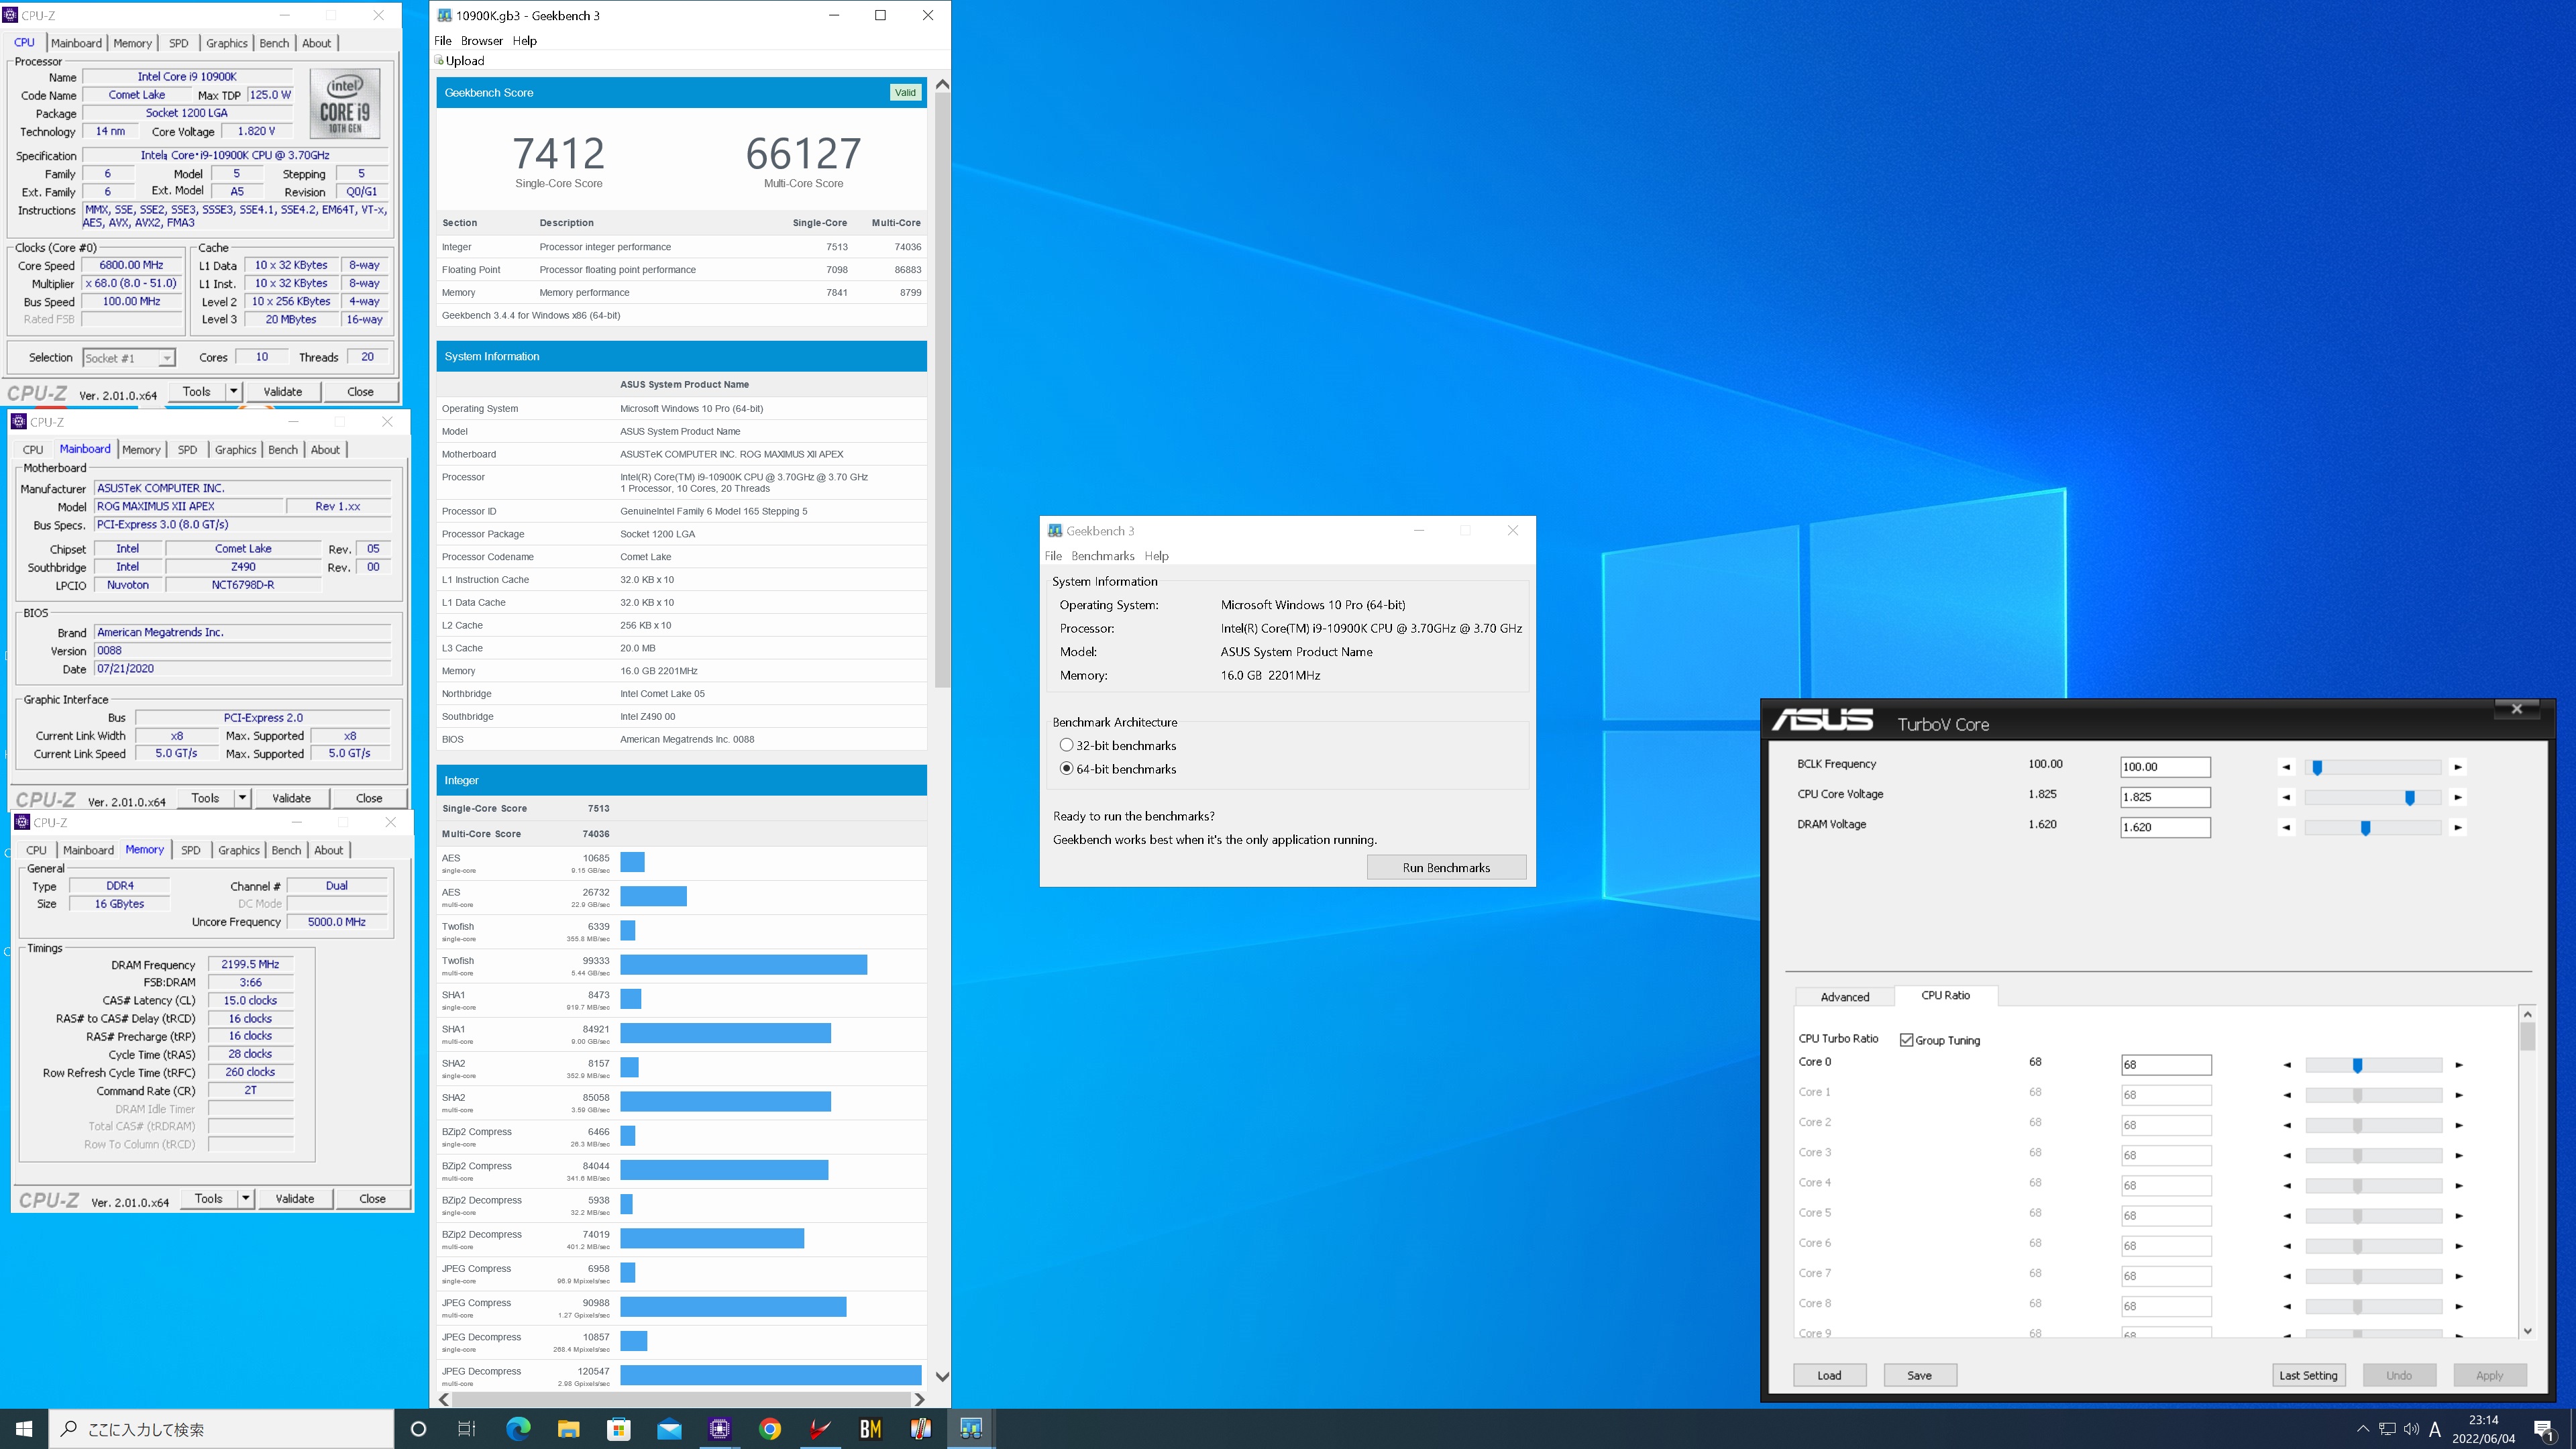This screenshot has width=2576, height=1449.
Task: Click BCLK Frequency slider handle
Action: [2317, 767]
